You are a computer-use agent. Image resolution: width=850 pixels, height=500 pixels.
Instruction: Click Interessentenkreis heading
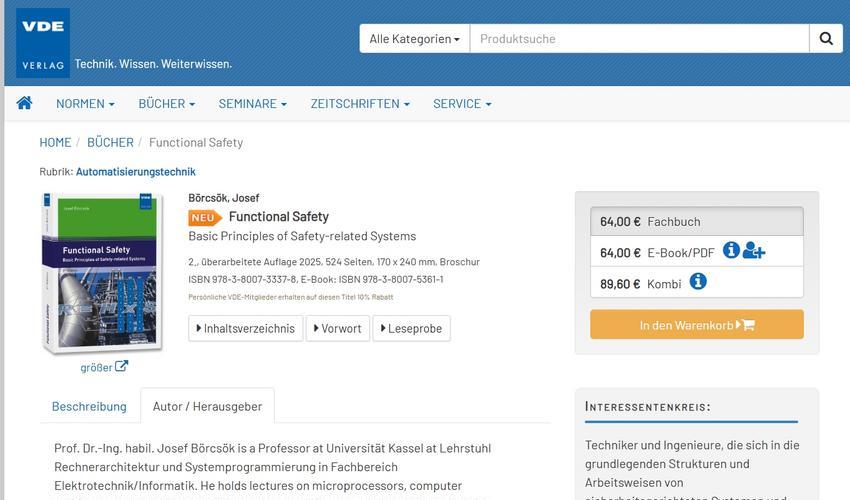pyautogui.click(x=648, y=407)
